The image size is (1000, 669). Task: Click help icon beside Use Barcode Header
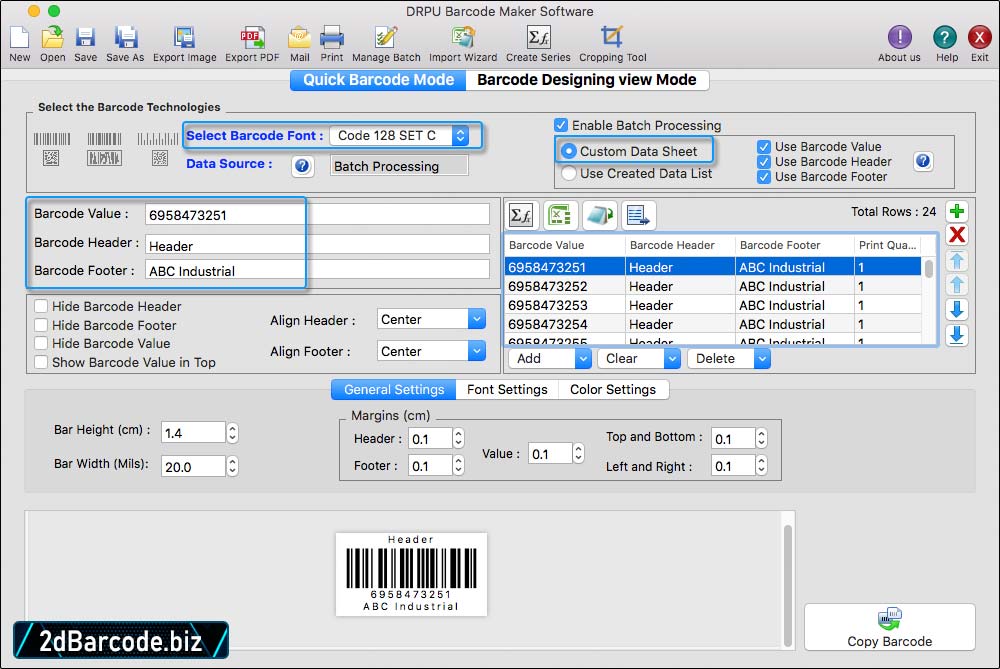coord(923,161)
